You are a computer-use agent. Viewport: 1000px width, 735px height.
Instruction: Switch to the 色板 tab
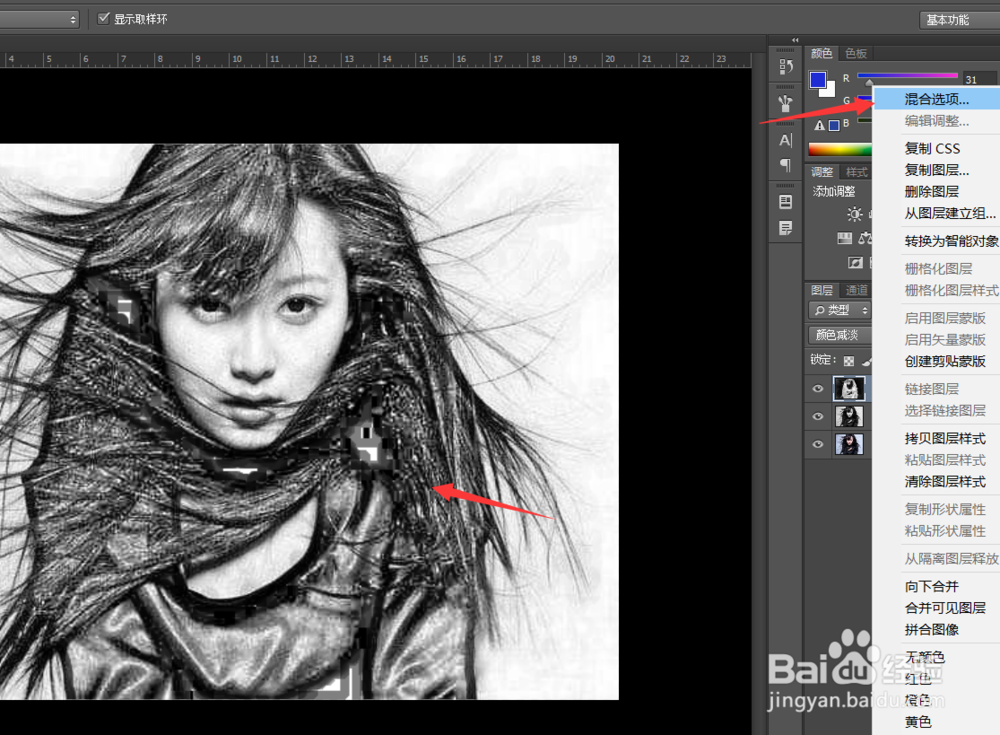coord(856,54)
